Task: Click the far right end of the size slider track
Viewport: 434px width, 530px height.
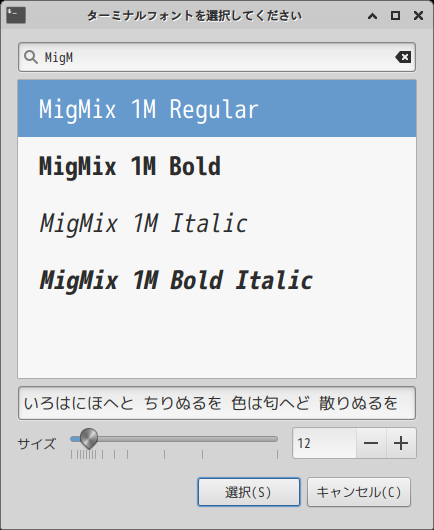Action: pos(276,439)
